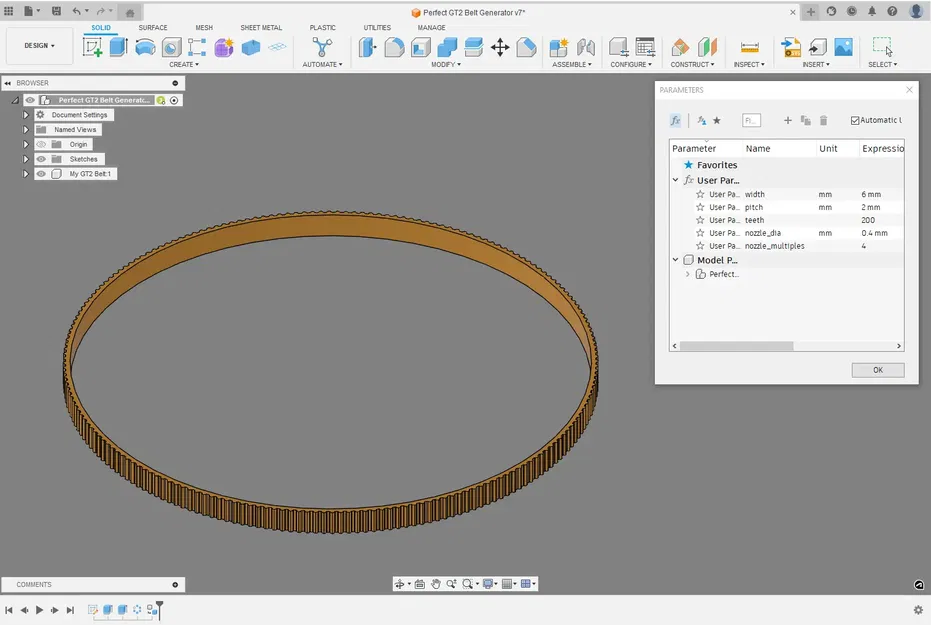
Task: Select the Fillet tool
Action: click(x=394, y=47)
